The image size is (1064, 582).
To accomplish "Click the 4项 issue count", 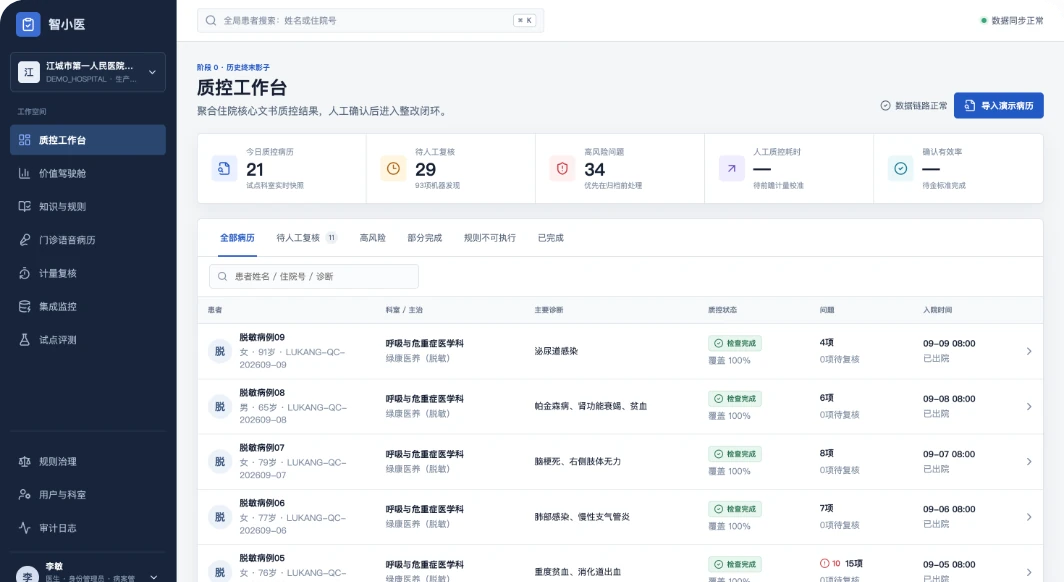I will [826, 343].
